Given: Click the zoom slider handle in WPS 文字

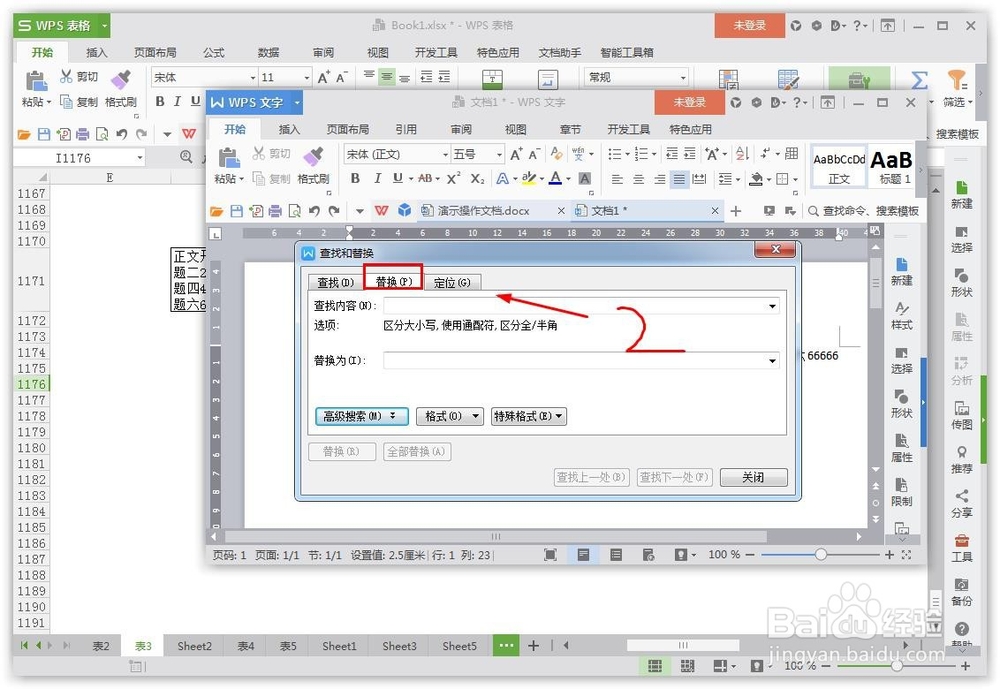Looking at the screenshot, I should pyautogui.click(x=821, y=554).
